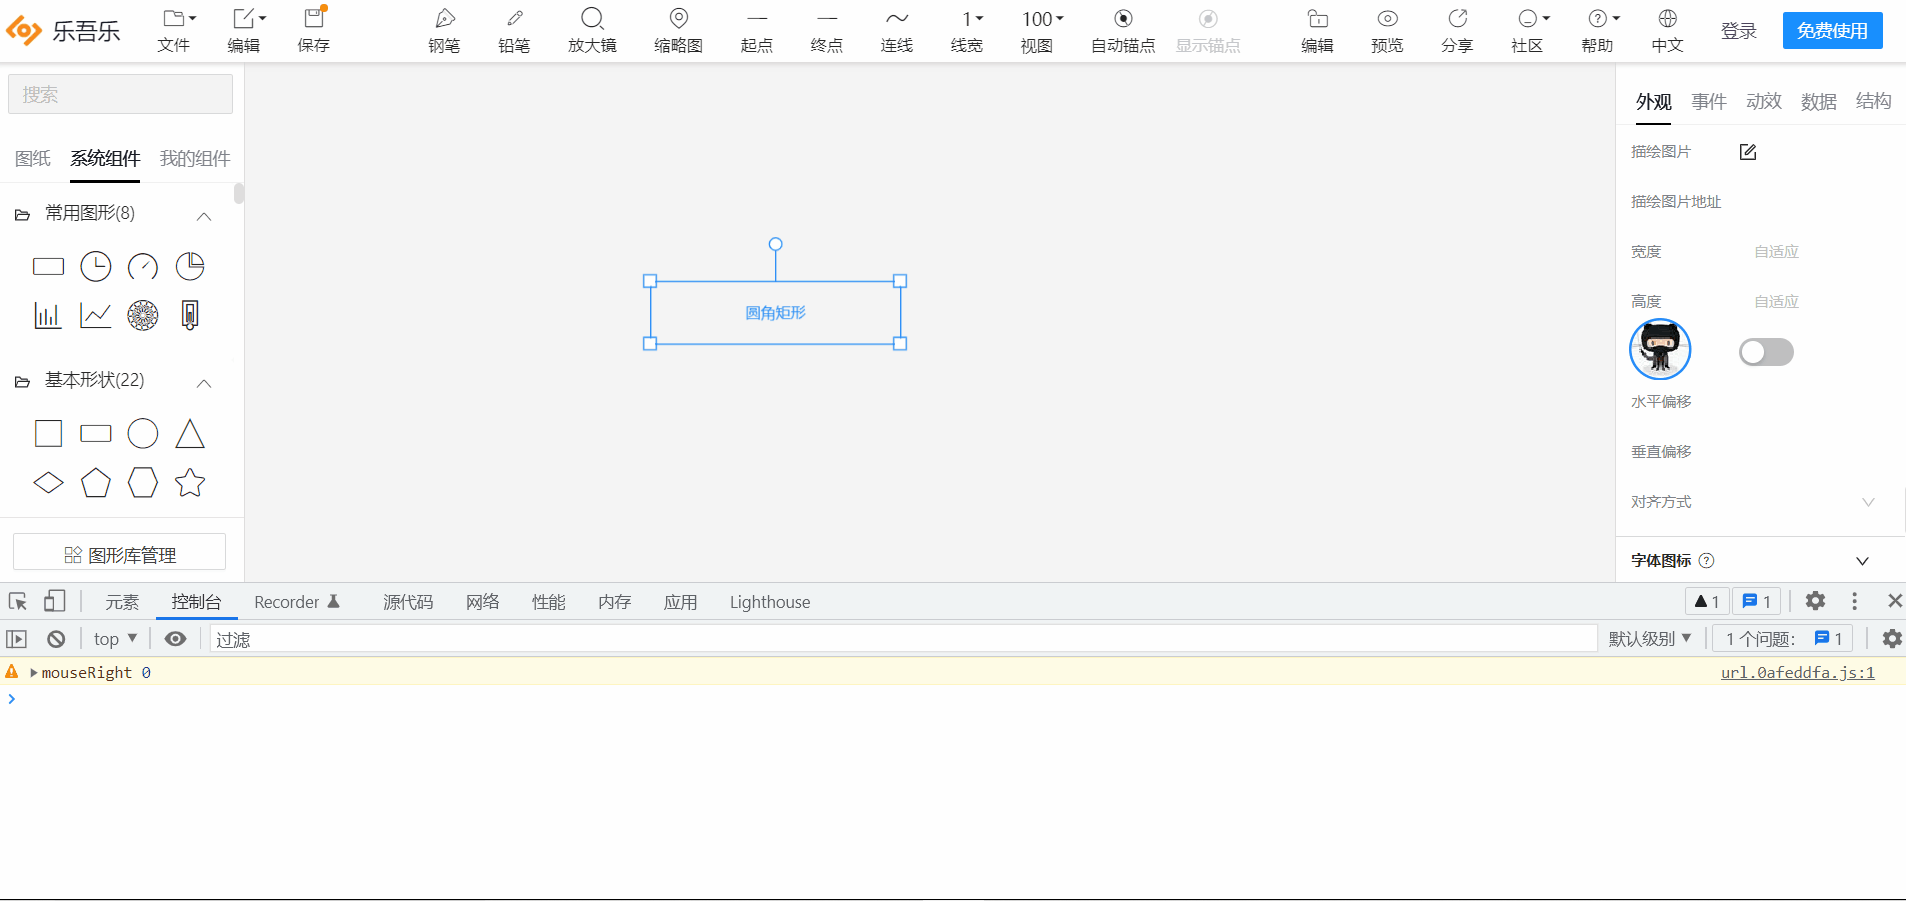Toggle show anchors (显示锚点)
Viewport: 1906px width, 901px height.
tap(1207, 28)
